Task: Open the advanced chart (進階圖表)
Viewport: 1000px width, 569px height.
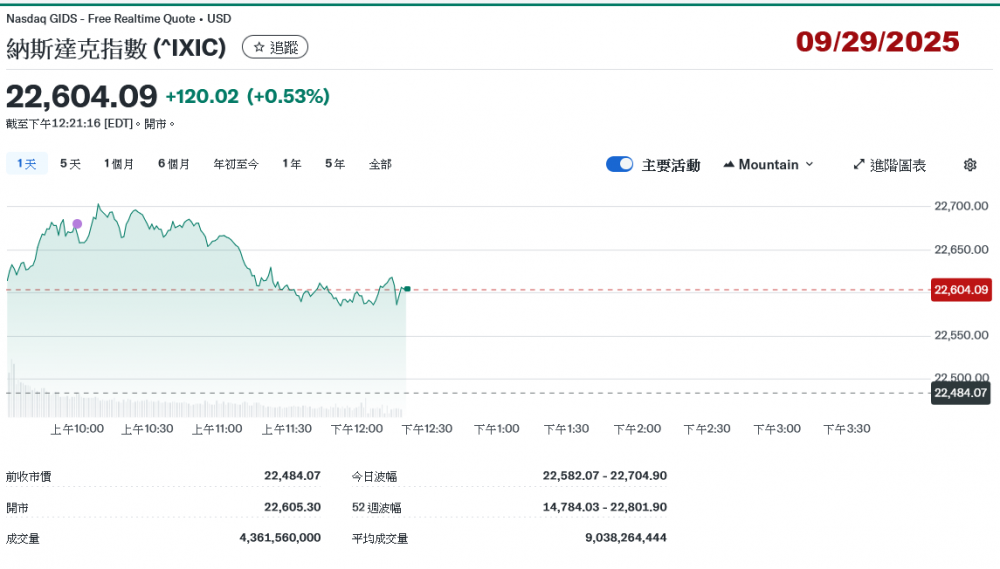Action: pos(889,165)
